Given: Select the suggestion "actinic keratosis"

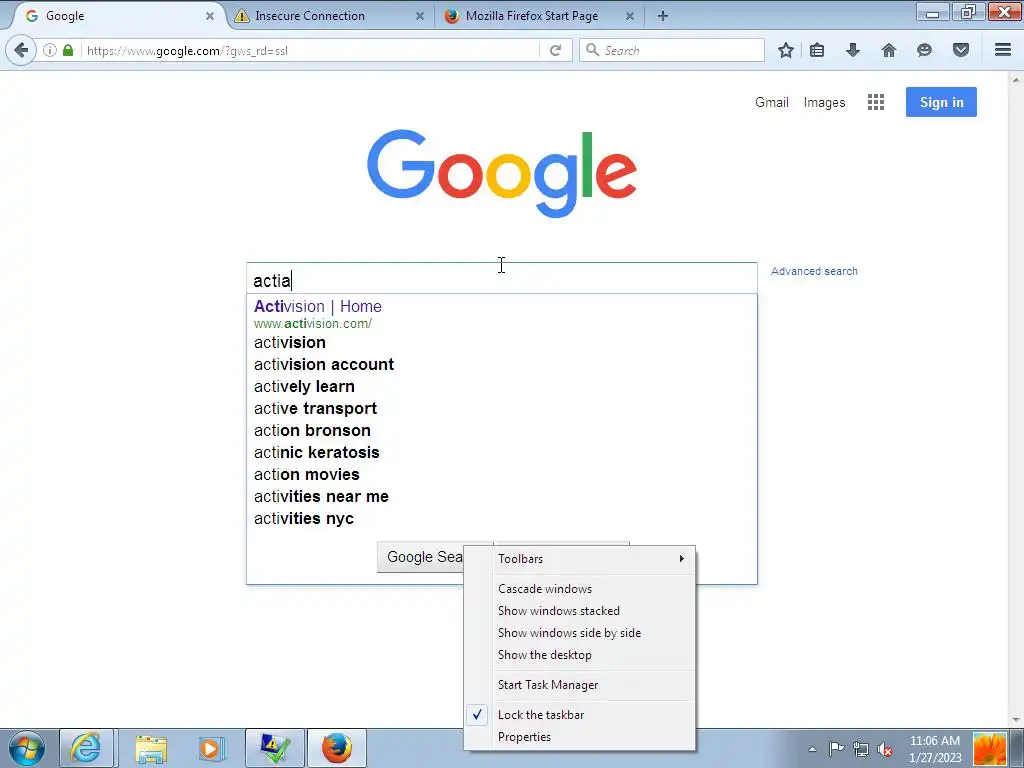Looking at the screenshot, I should (502, 453).
